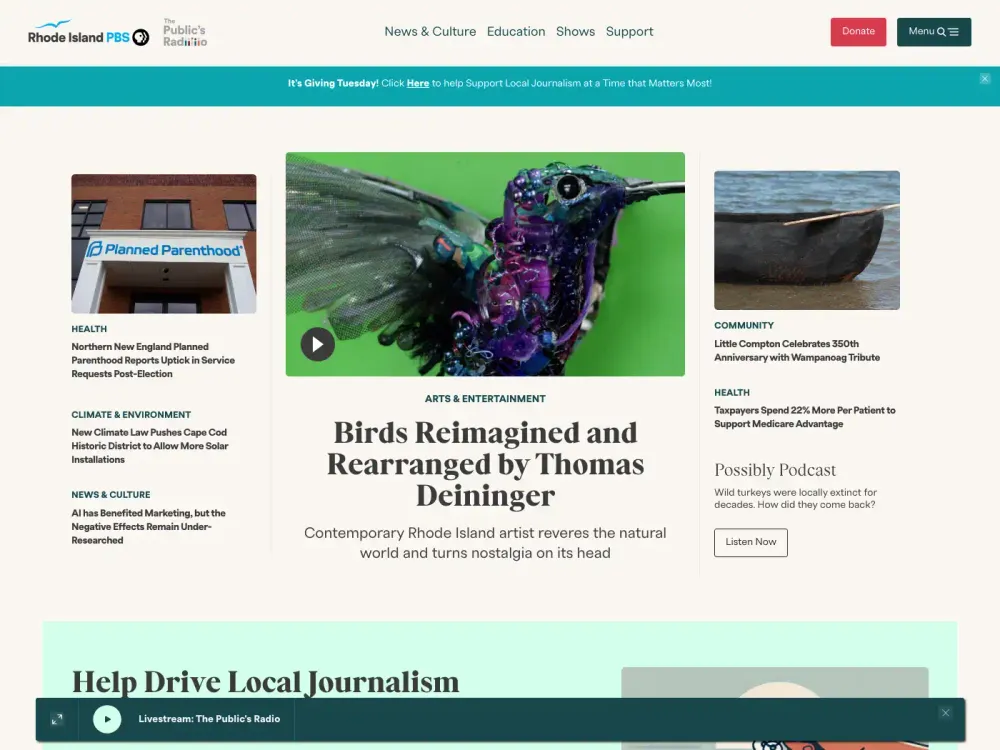Click The Public's Radio logo

coord(185,33)
